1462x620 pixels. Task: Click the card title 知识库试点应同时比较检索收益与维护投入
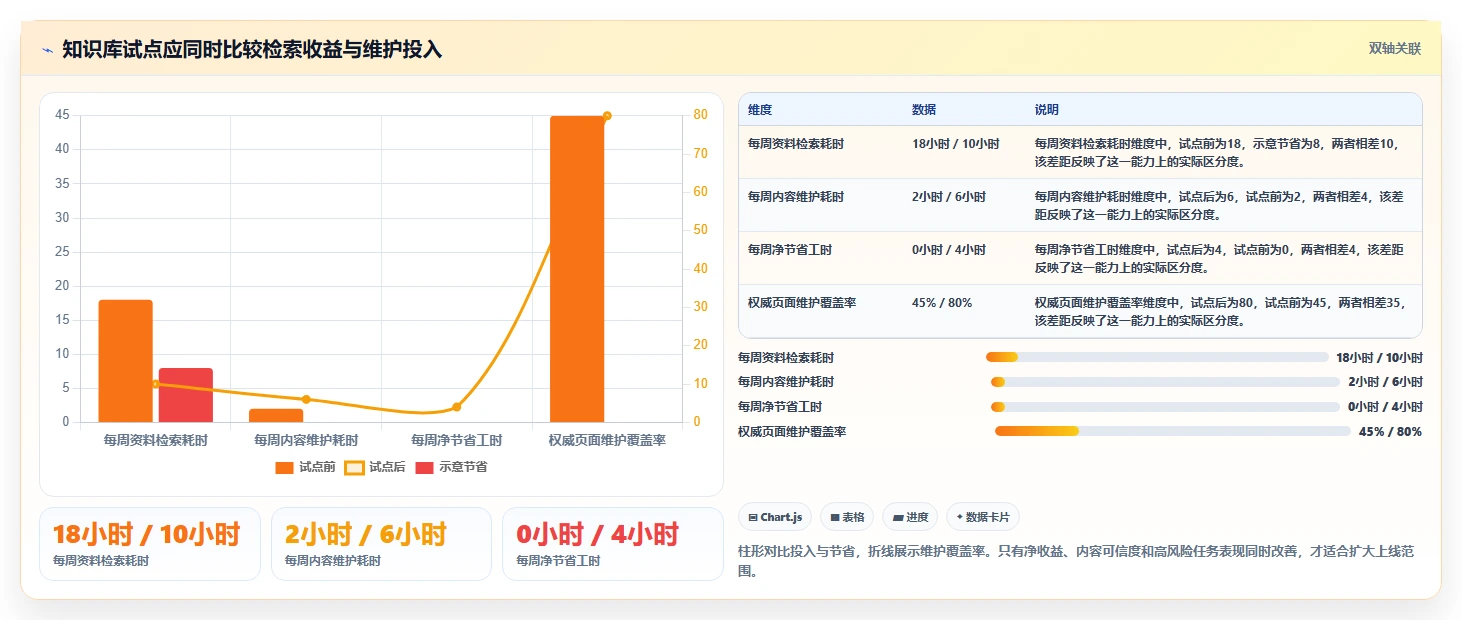(252, 50)
